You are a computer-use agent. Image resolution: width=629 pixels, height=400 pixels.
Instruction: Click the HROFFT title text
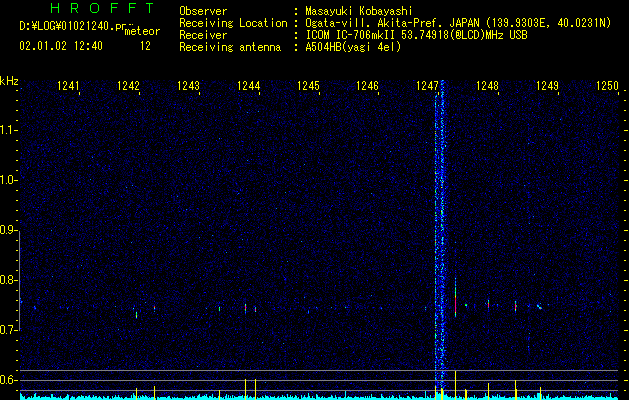click(102, 8)
